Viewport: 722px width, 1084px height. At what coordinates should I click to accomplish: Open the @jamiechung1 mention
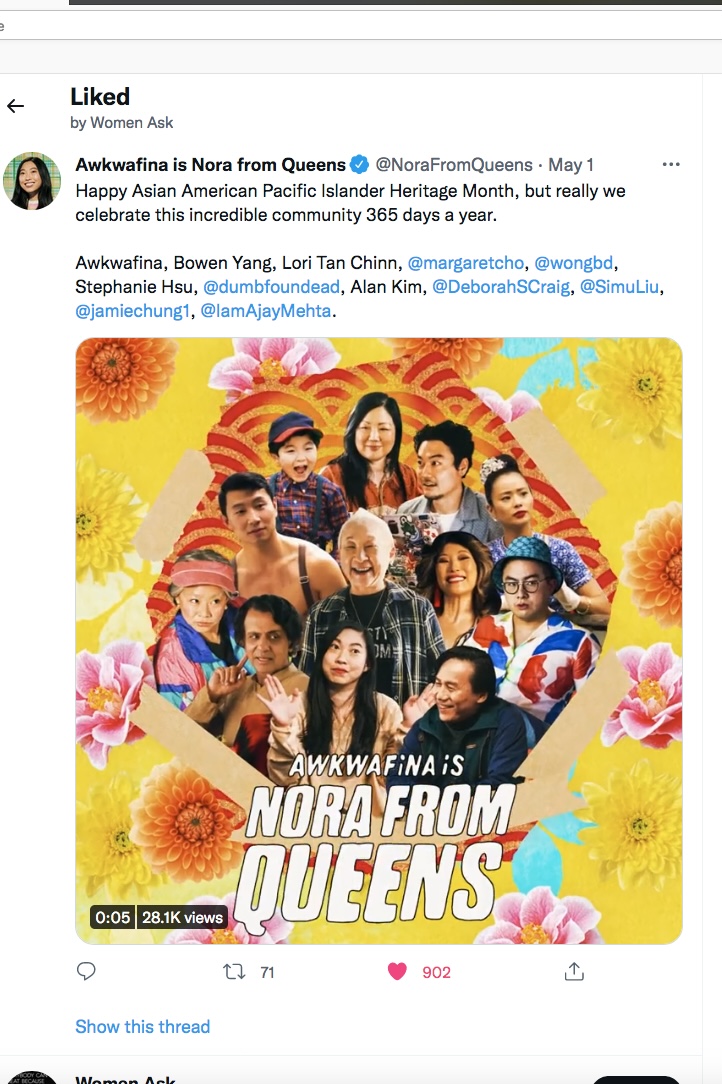pos(132,311)
